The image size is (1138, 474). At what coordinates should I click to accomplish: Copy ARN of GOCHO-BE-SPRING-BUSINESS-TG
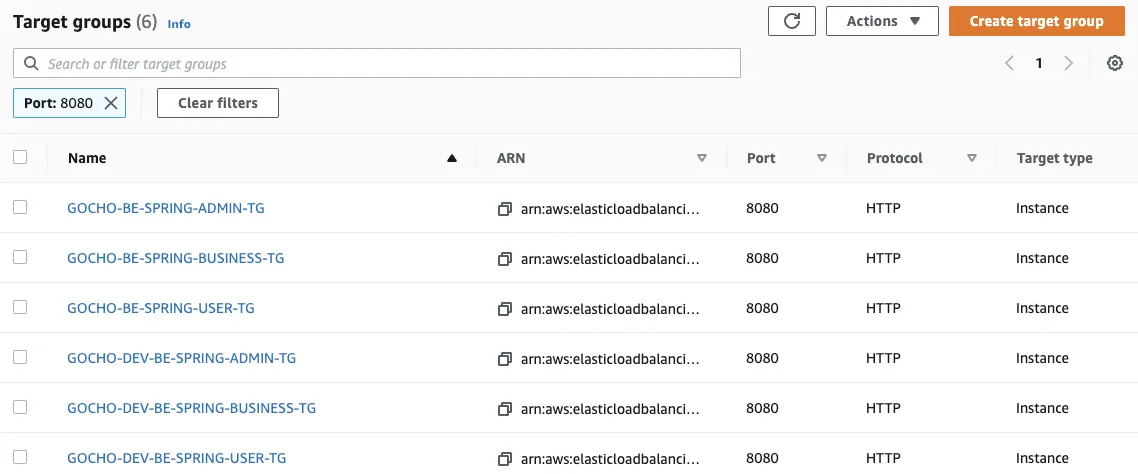(x=505, y=259)
